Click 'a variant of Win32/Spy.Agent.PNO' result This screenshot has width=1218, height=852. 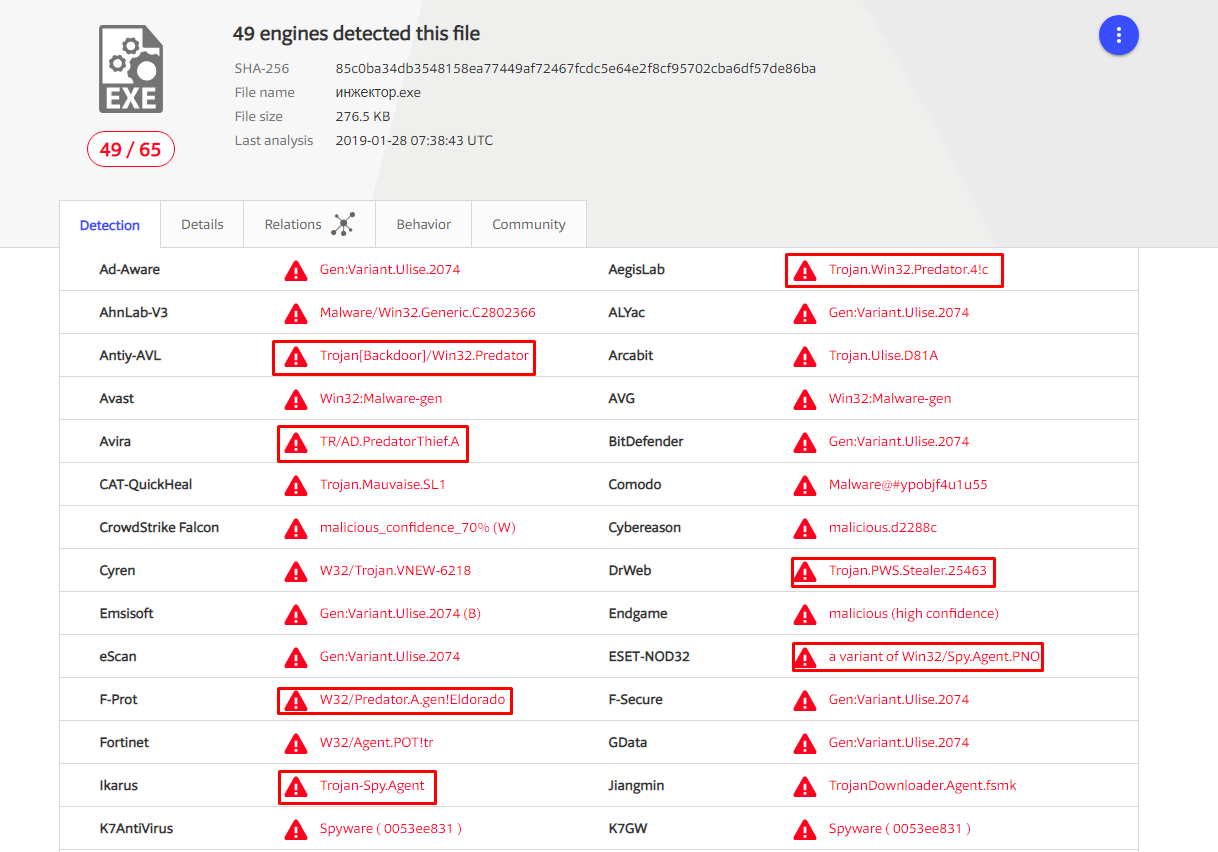coord(932,657)
